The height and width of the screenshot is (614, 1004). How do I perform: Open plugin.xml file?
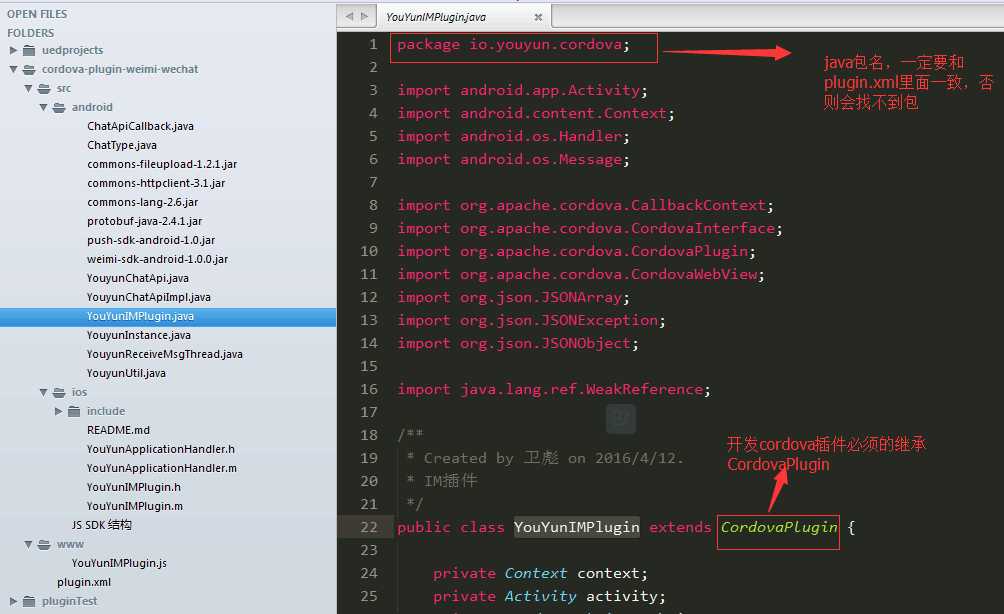tap(84, 583)
